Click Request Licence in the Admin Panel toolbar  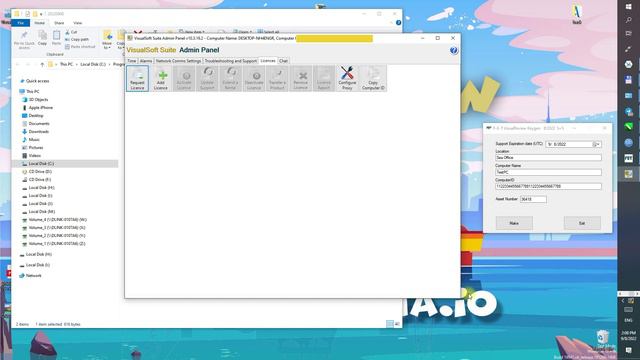click(x=138, y=78)
